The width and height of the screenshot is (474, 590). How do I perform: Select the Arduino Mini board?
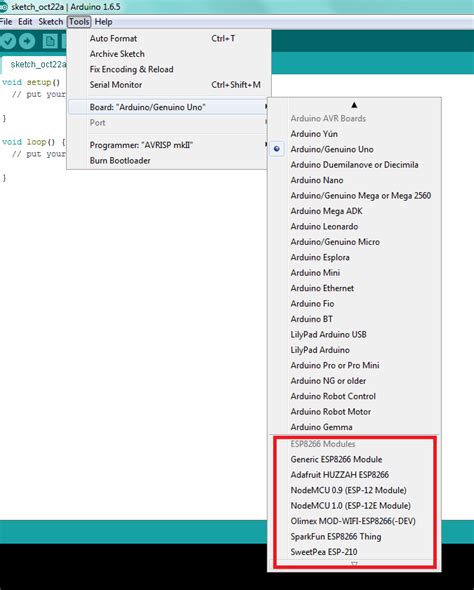[x=355, y=272]
